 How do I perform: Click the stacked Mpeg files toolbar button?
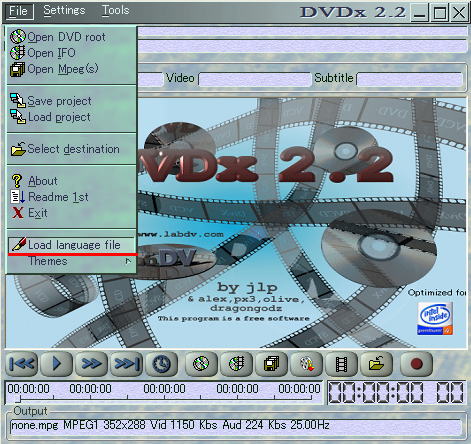click(x=272, y=364)
